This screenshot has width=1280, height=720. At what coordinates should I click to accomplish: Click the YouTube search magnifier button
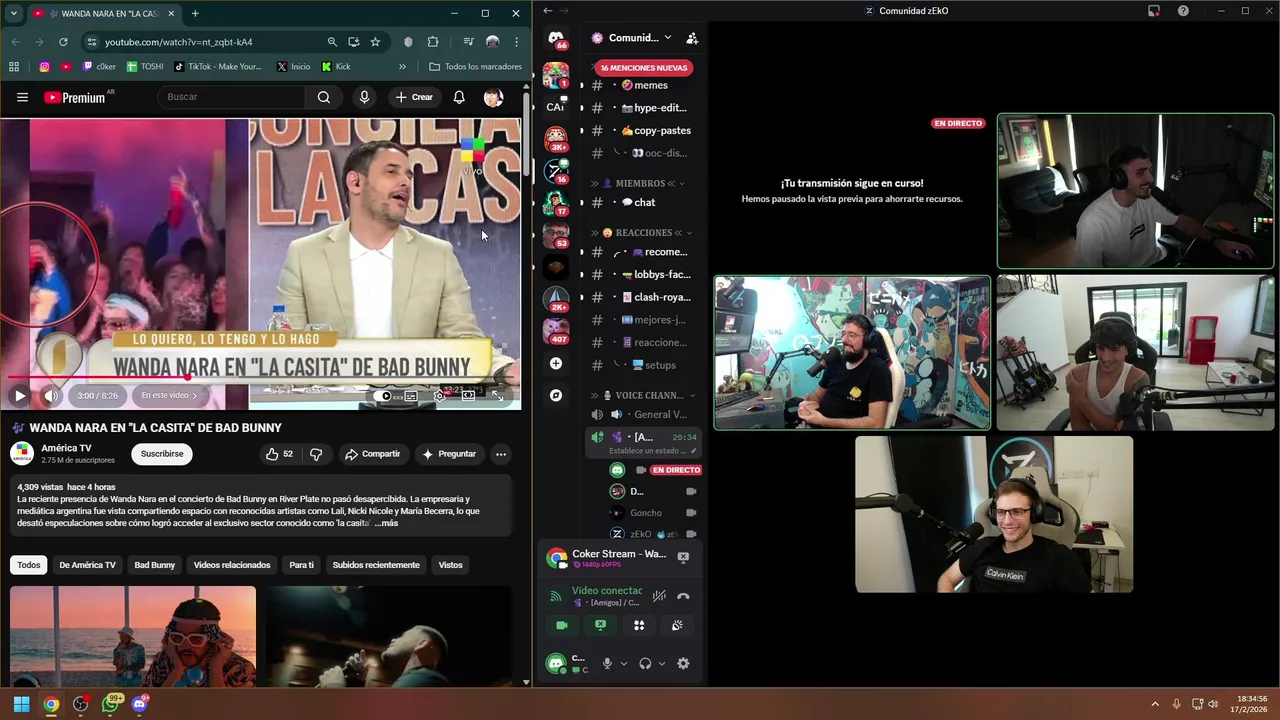323,97
